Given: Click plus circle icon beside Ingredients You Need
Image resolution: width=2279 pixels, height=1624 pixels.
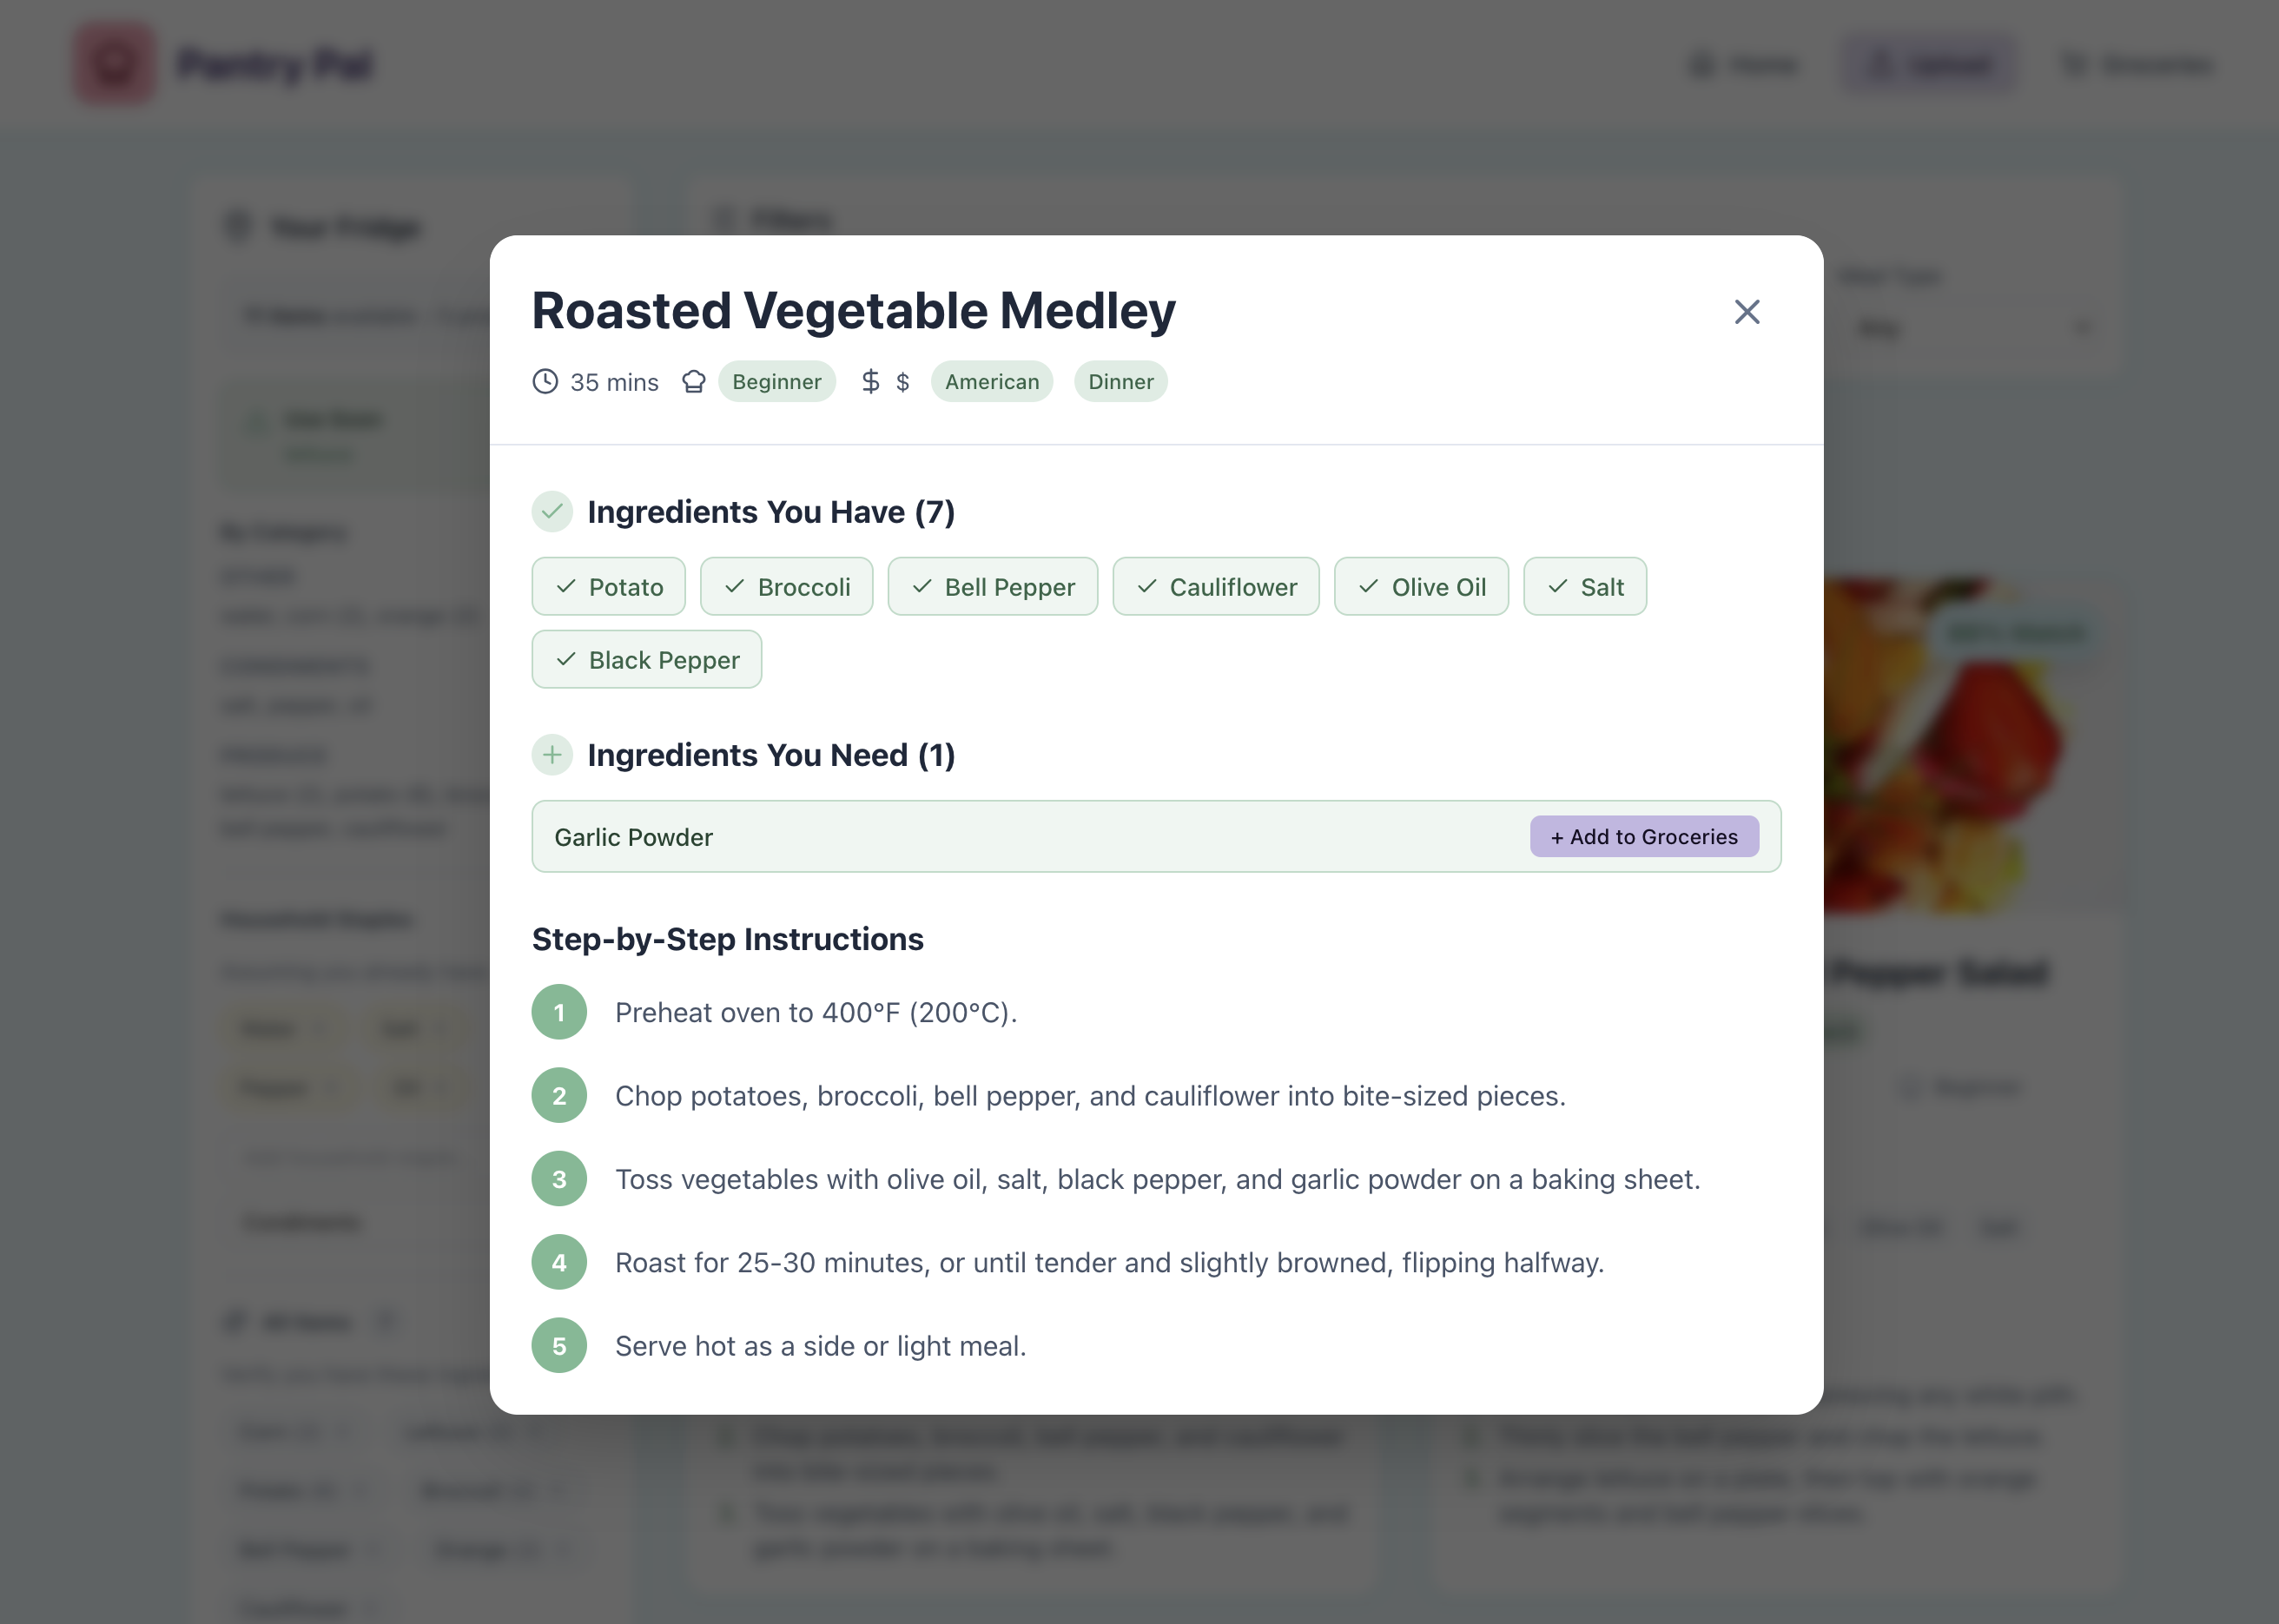Looking at the screenshot, I should [x=552, y=755].
